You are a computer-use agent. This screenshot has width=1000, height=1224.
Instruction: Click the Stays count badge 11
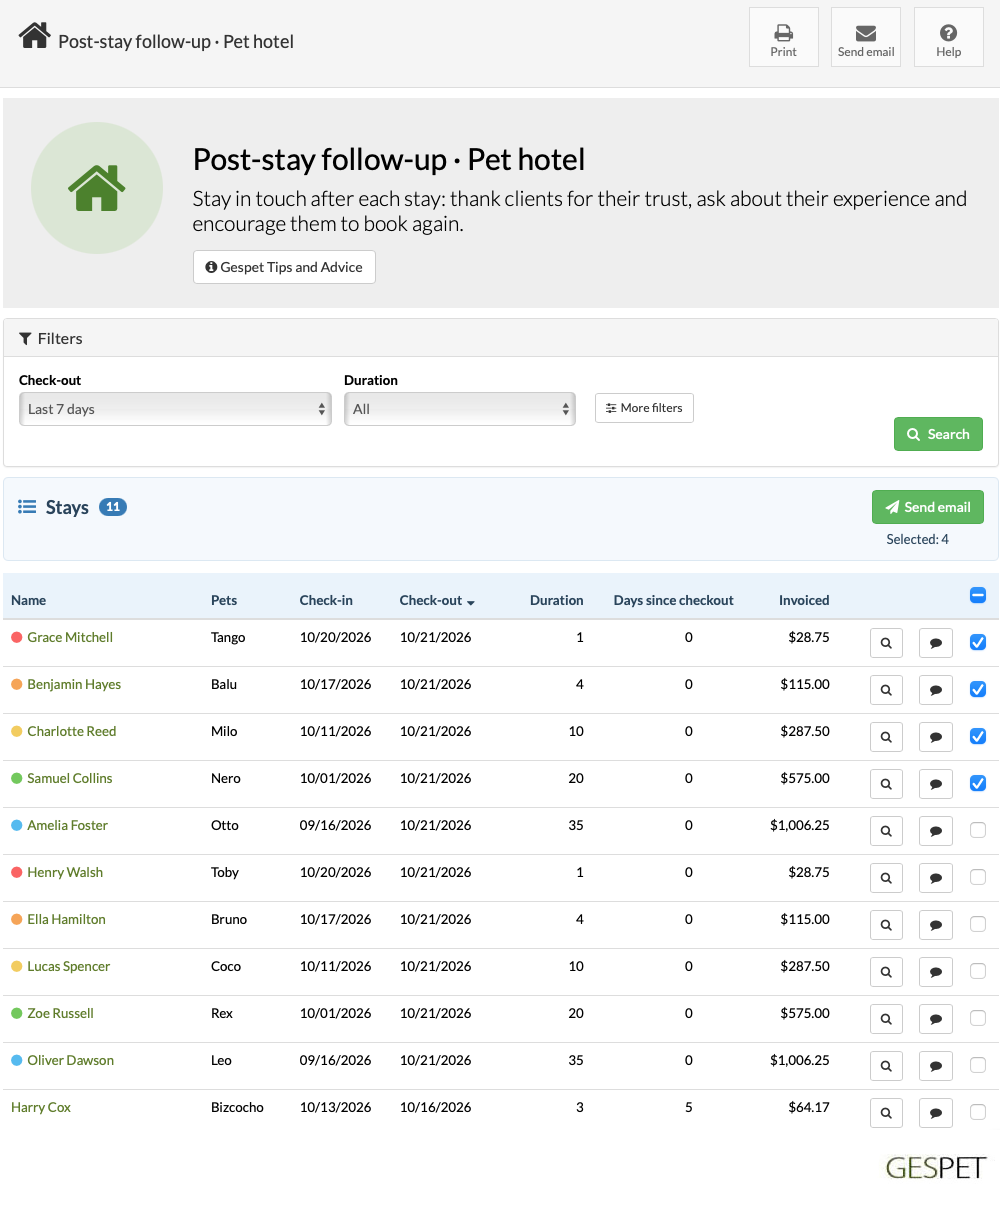113,507
